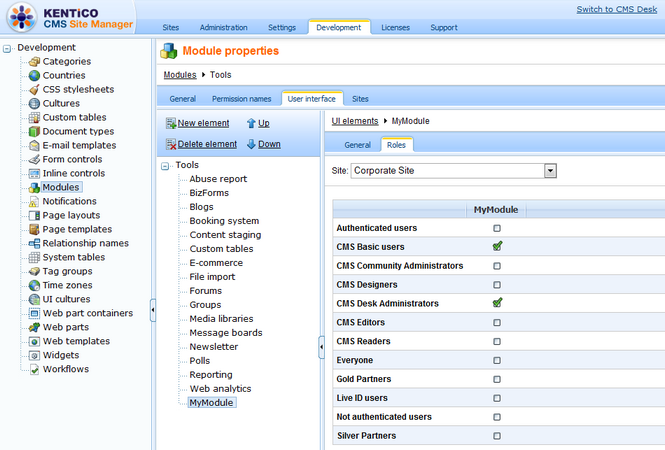
Task: Click the Cultures icon
Action: 34,103
